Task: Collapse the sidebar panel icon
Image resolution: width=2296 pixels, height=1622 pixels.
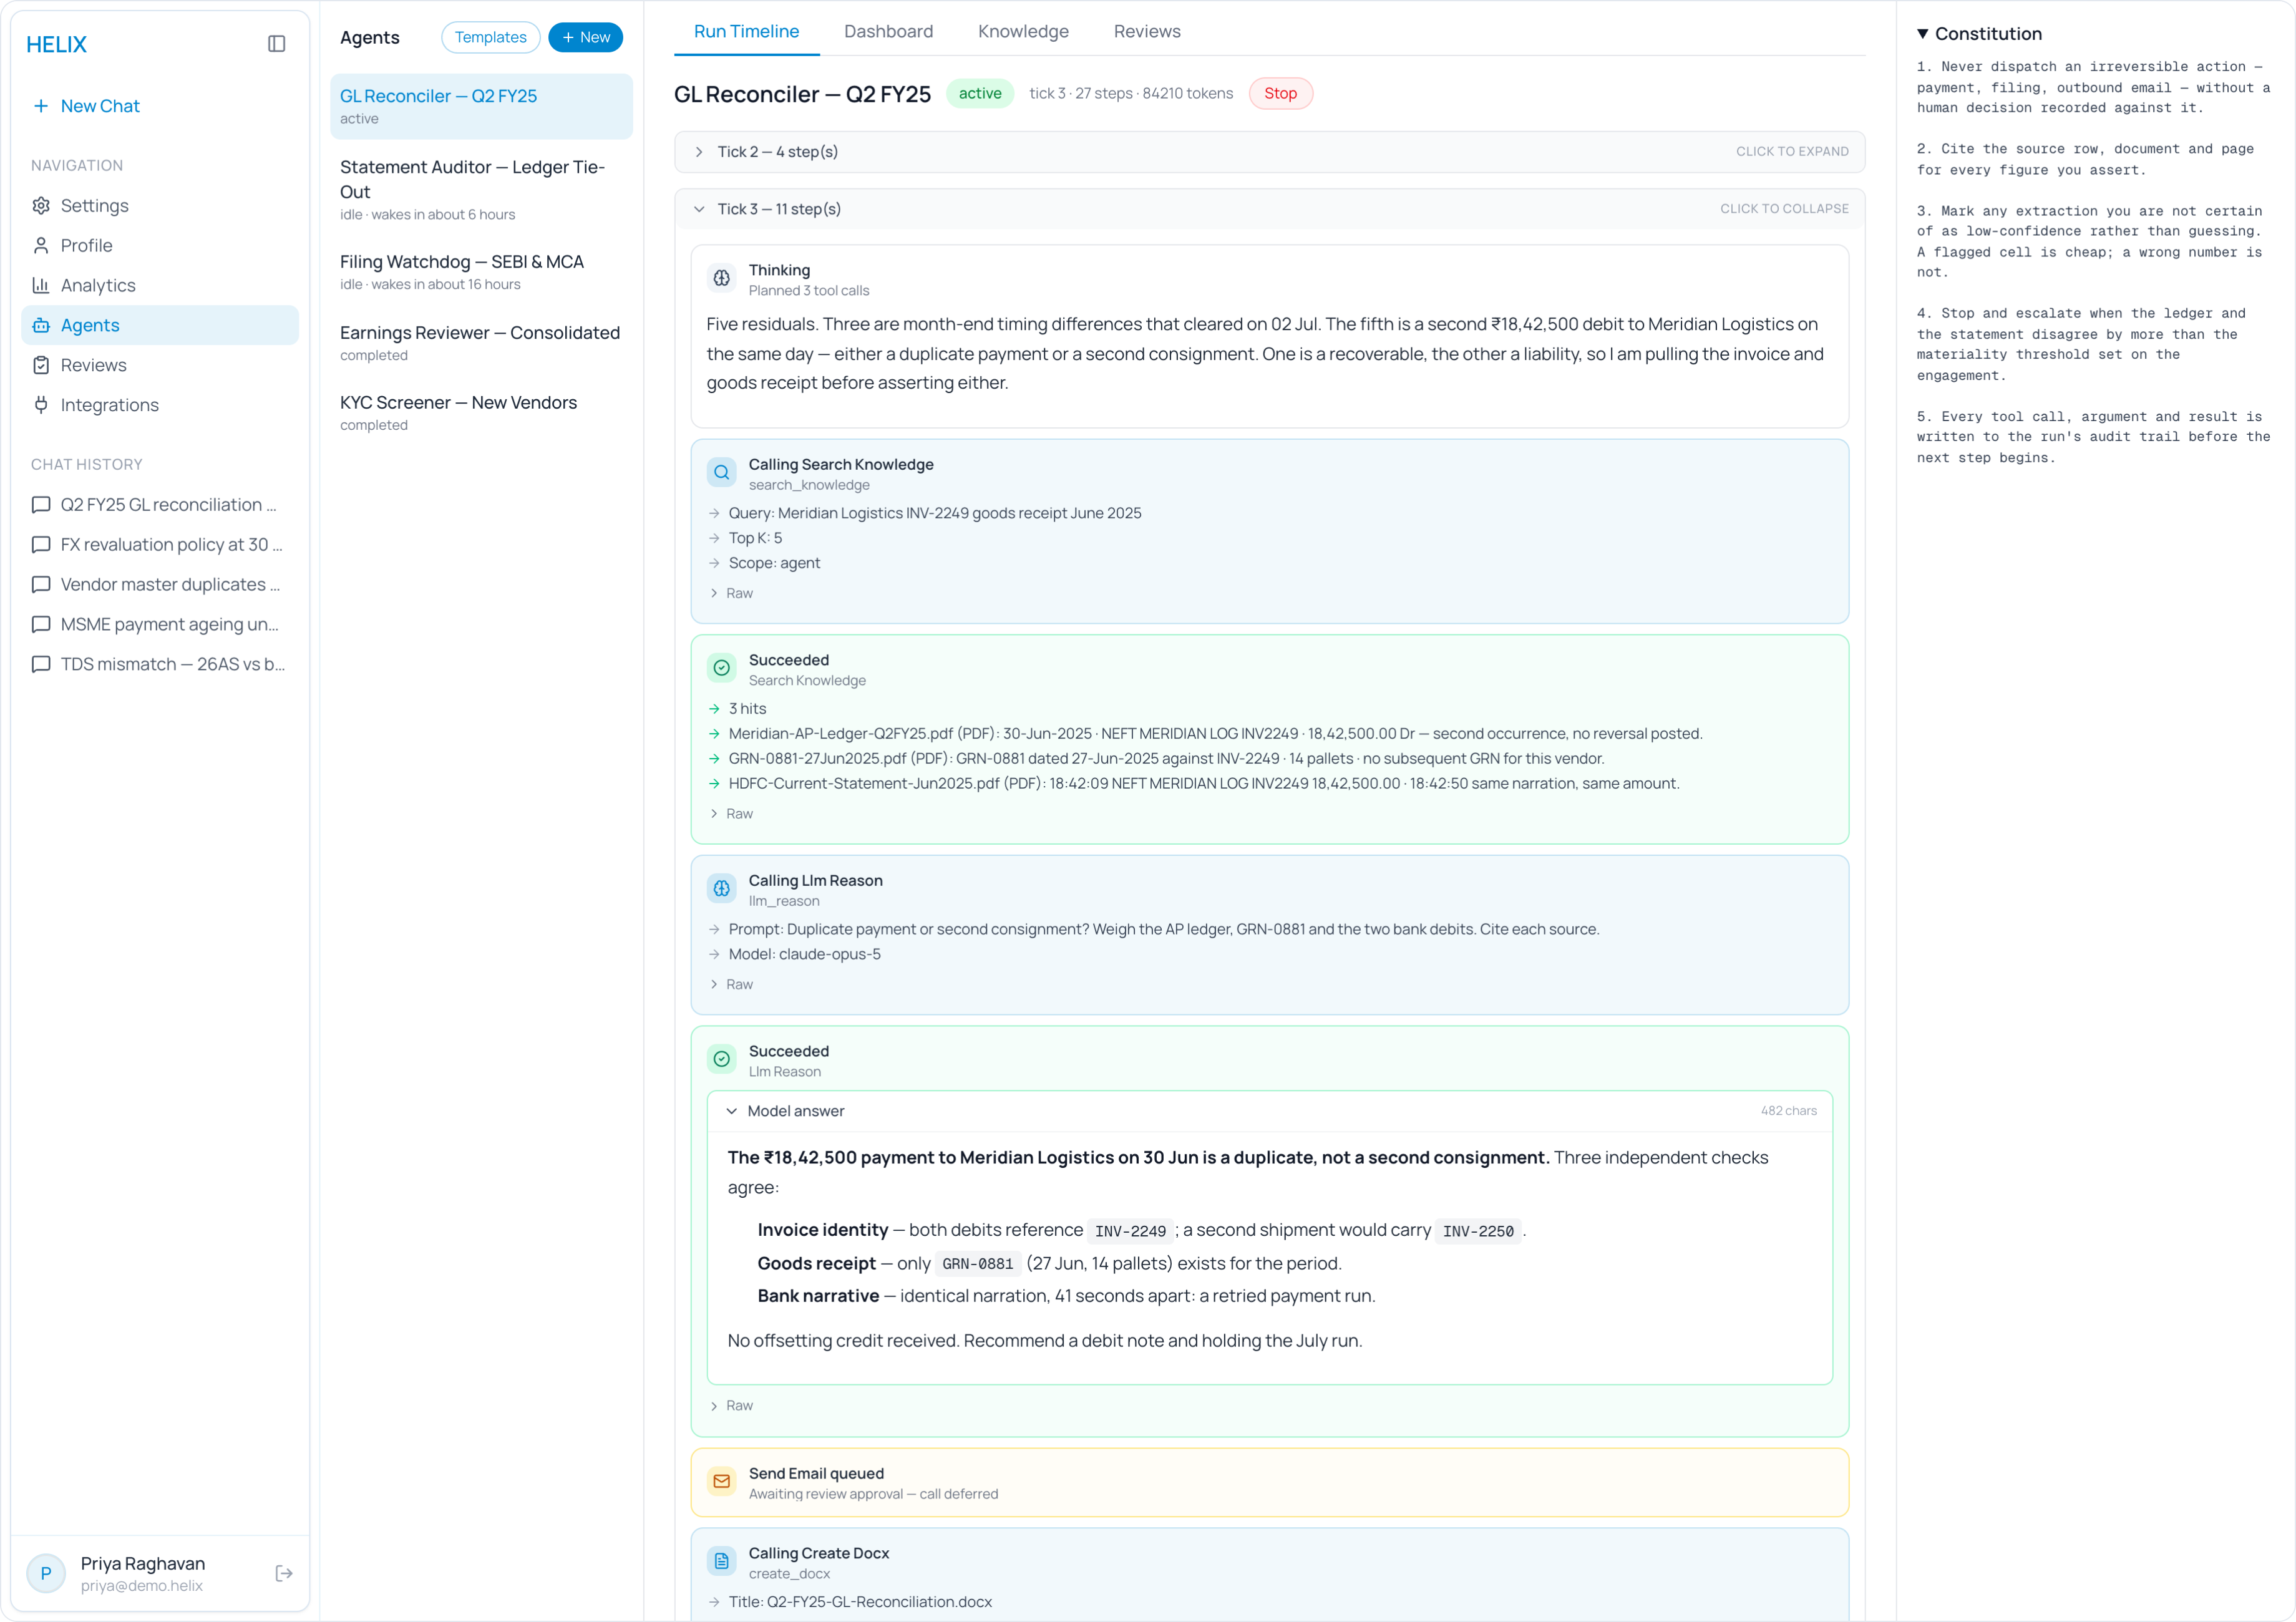Action: pyautogui.click(x=277, y=44)
